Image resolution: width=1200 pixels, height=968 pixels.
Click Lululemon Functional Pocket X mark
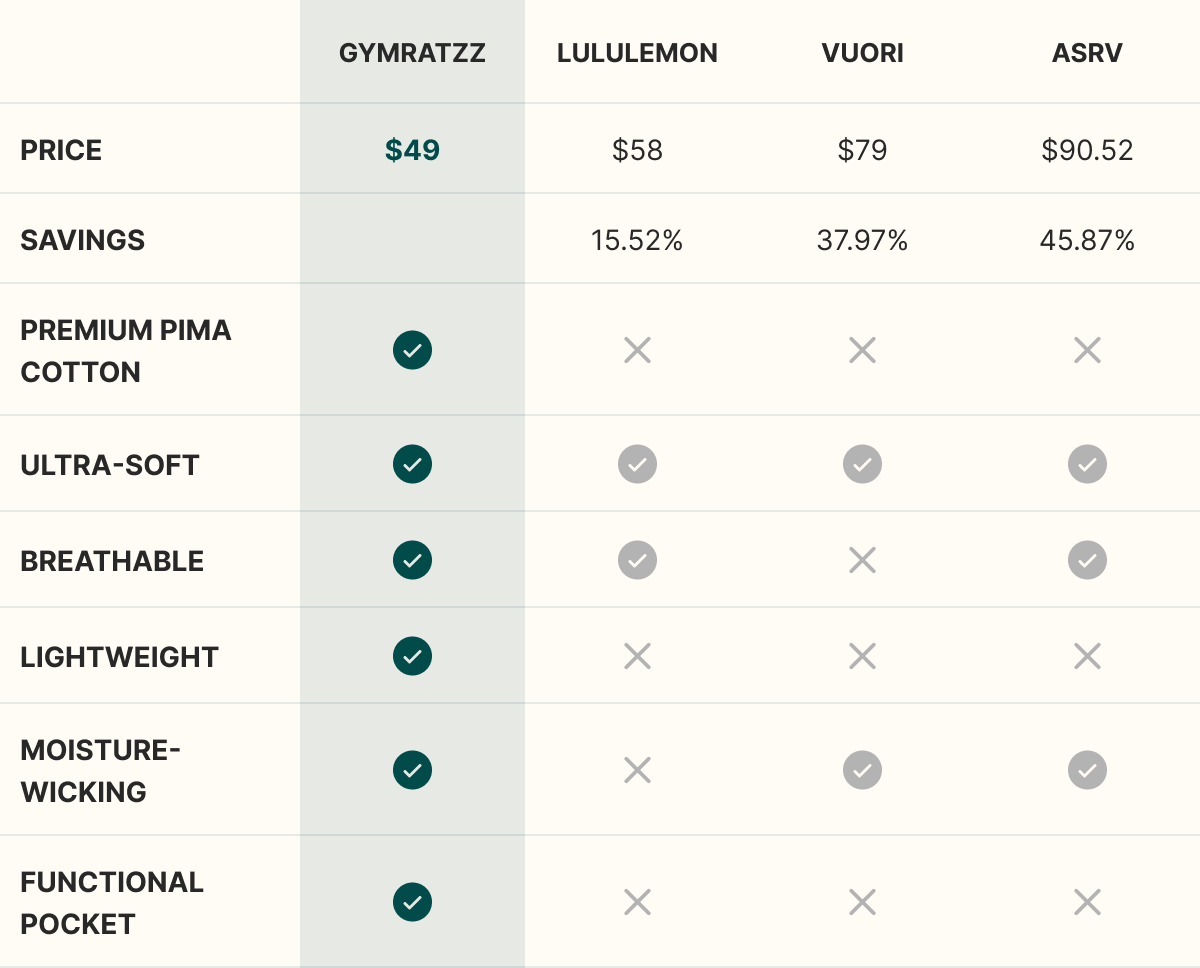coord(637,902)
